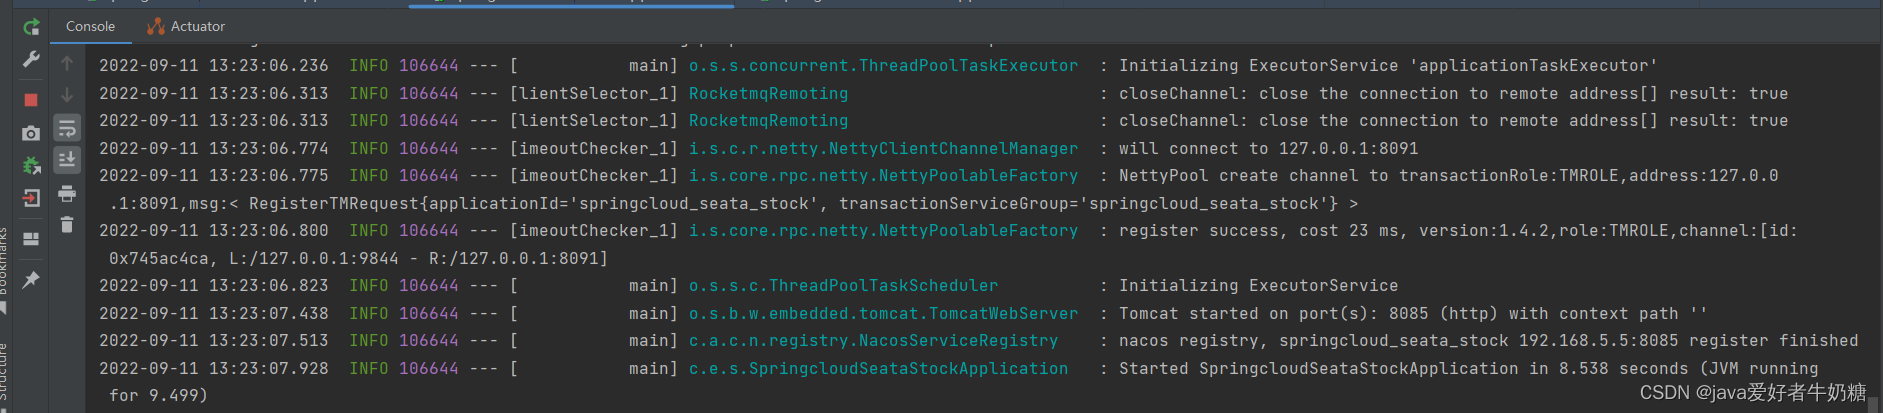Click RegisterTMRequest wrapped log line

[x=733, y=204]
